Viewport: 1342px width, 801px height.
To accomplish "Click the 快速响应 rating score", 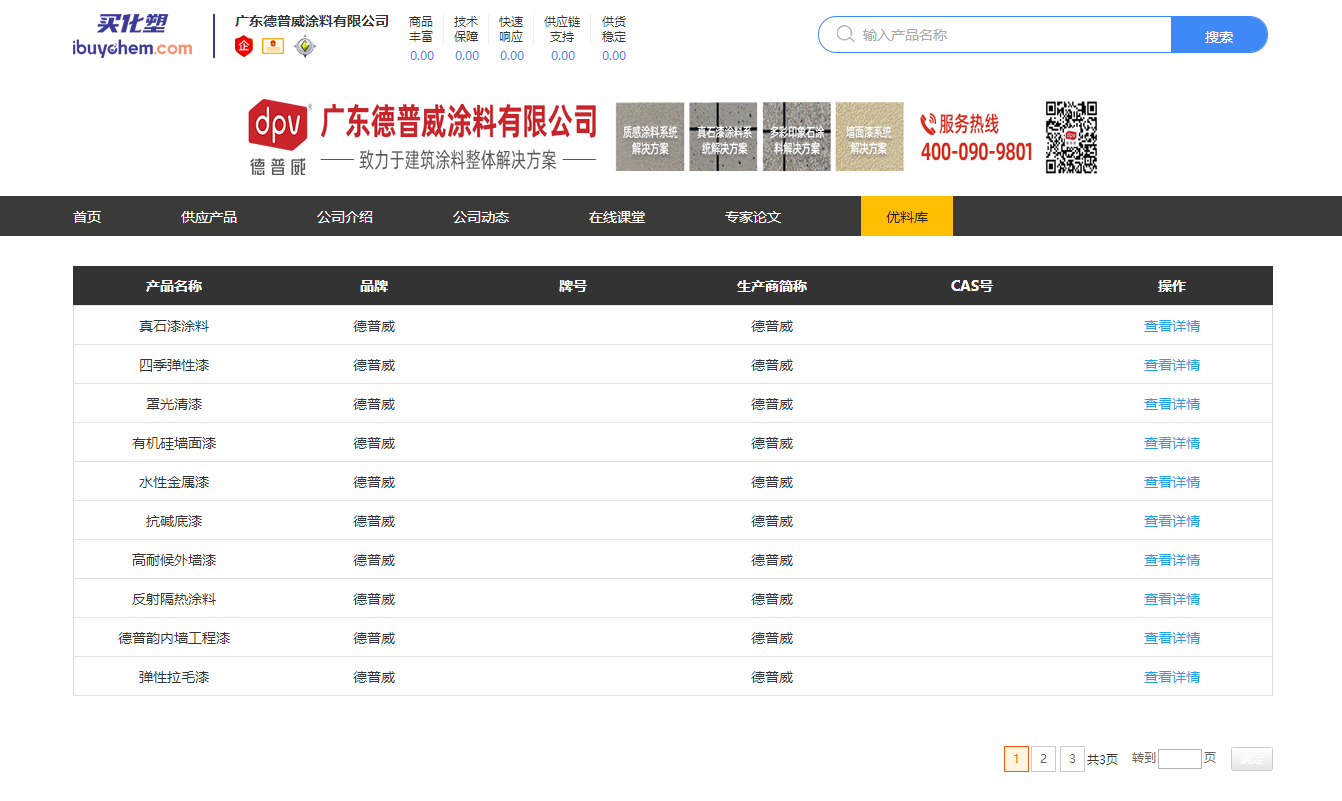I will pyautogui.click(x=512, y=56).
